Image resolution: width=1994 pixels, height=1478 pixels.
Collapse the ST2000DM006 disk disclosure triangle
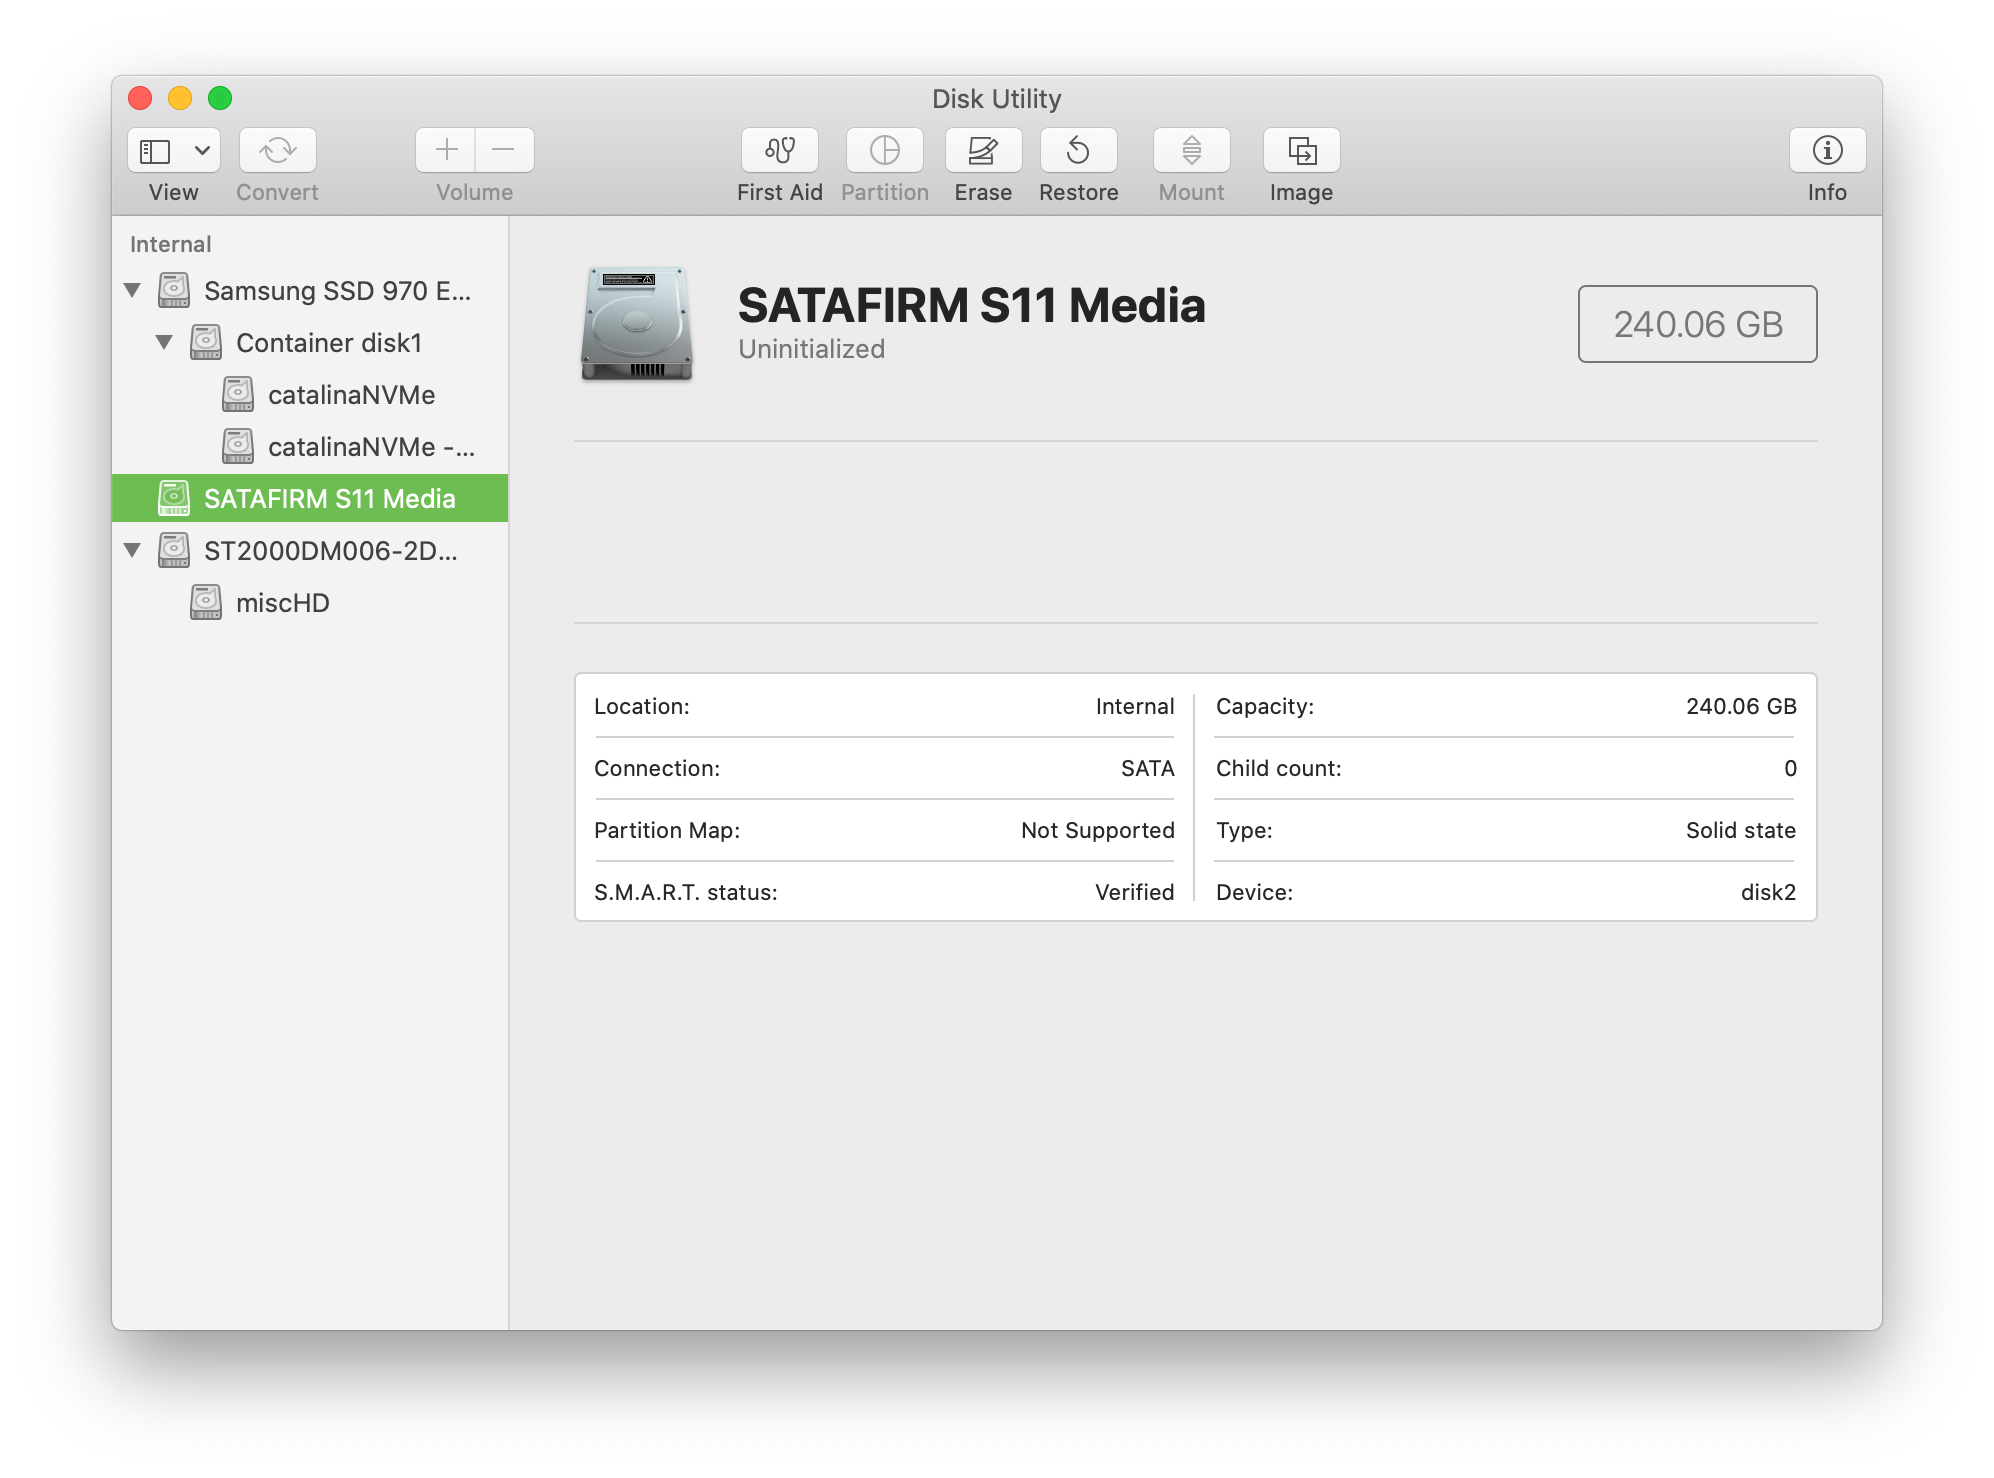(132, 550)
